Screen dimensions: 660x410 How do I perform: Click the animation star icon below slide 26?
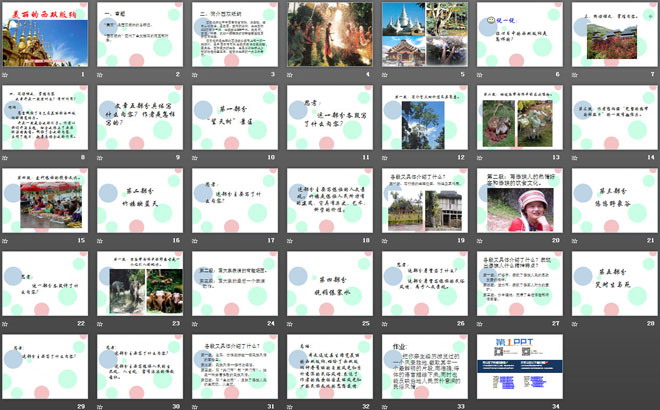[x=385, y=324]
